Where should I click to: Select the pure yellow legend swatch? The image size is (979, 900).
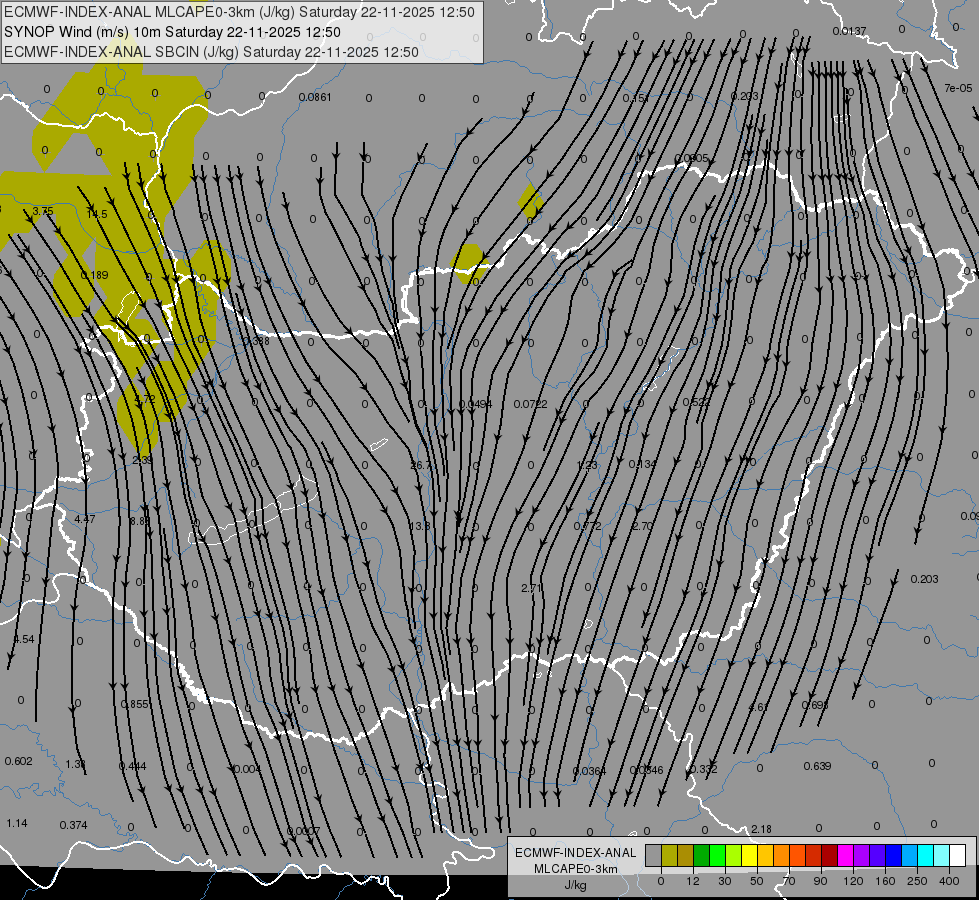(x=749, y=855)
